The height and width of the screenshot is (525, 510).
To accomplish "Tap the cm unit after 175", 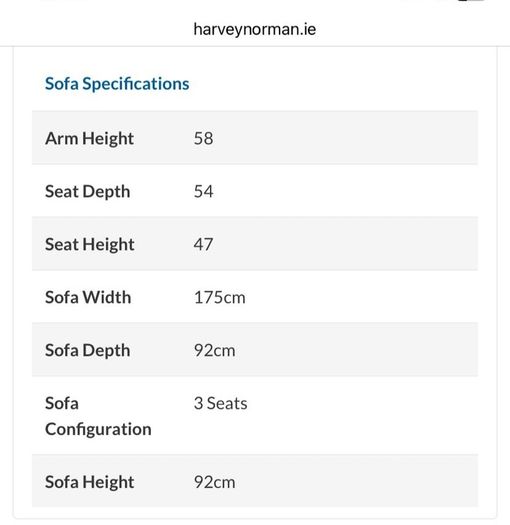I will click(234, 298).
